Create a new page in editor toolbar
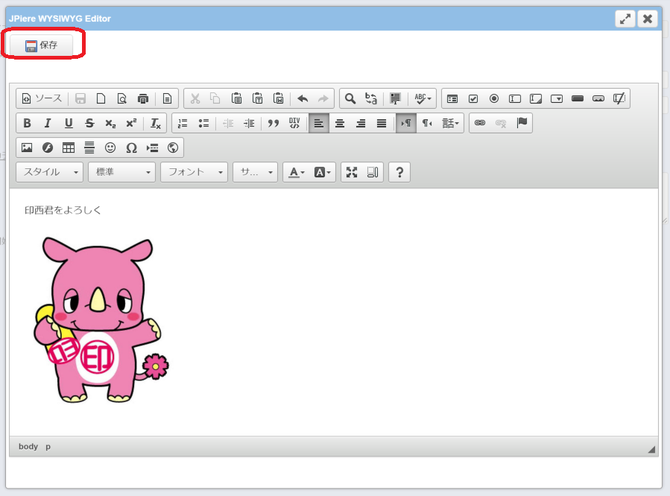The height and width of the screenshot is (496, 670). click(x=101, y=99)
